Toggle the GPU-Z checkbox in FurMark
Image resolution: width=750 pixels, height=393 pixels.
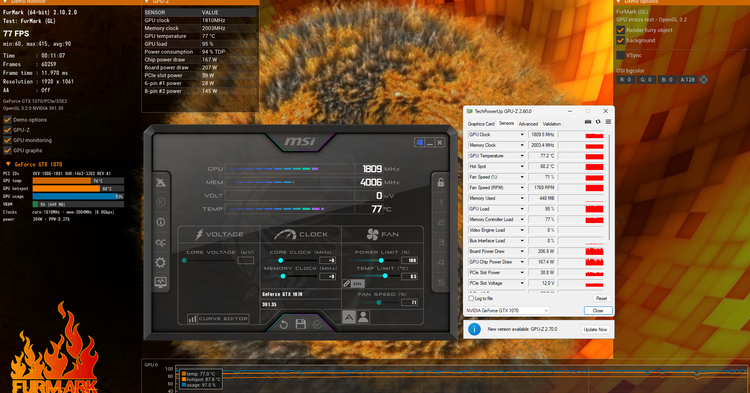click(x=7, y=130)
